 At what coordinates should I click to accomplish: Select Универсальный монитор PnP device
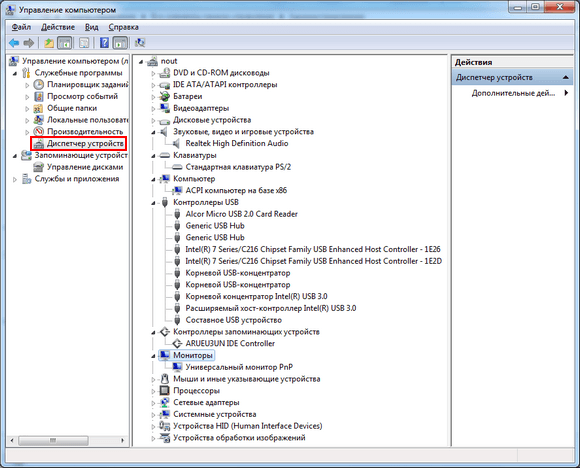[239, 367]
